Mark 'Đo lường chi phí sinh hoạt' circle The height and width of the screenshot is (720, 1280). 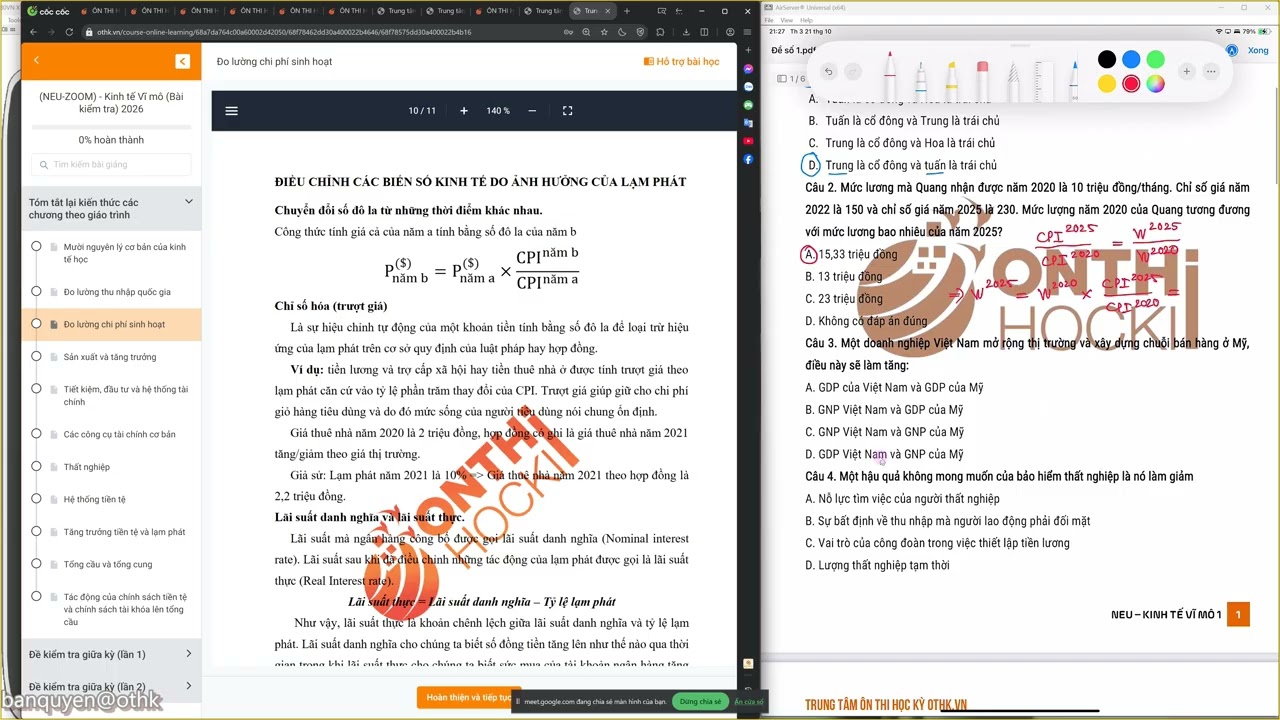tap(36, 324)
